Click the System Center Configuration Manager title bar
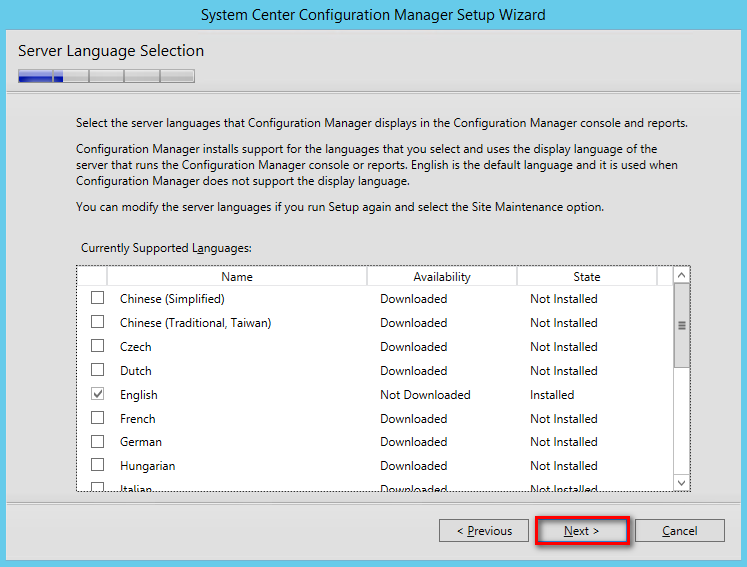This screenshot has width=747, height=567. 373,15
